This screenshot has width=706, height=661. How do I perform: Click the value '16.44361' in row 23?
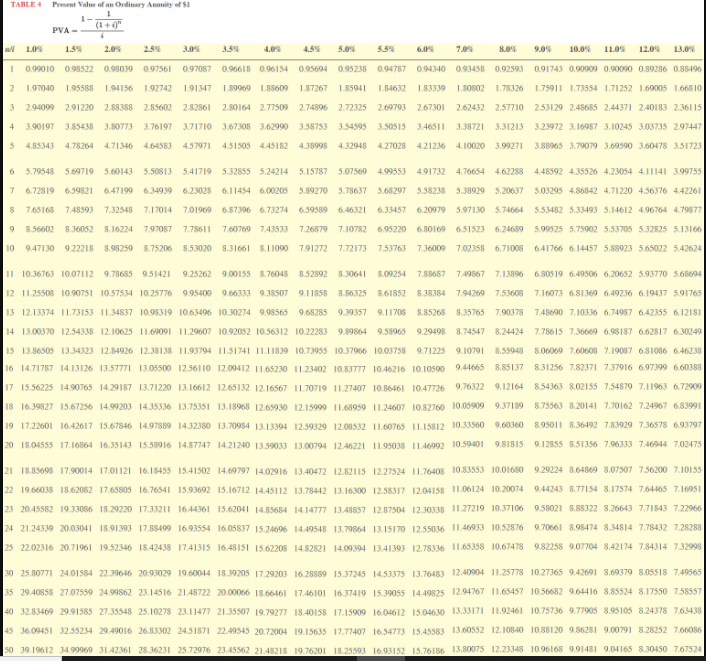click(195, 509)
